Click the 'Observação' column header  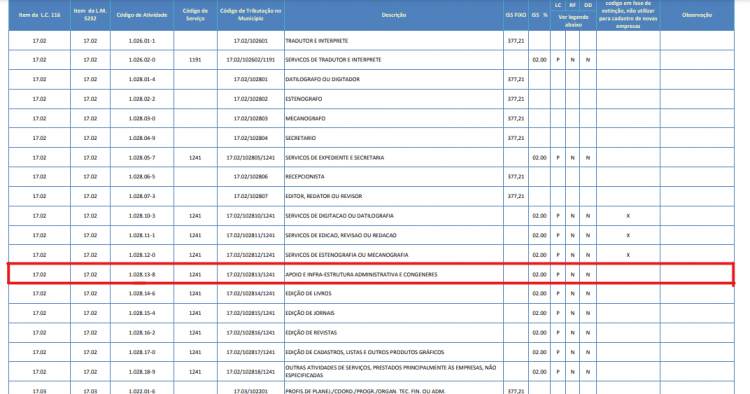point(697,15)
